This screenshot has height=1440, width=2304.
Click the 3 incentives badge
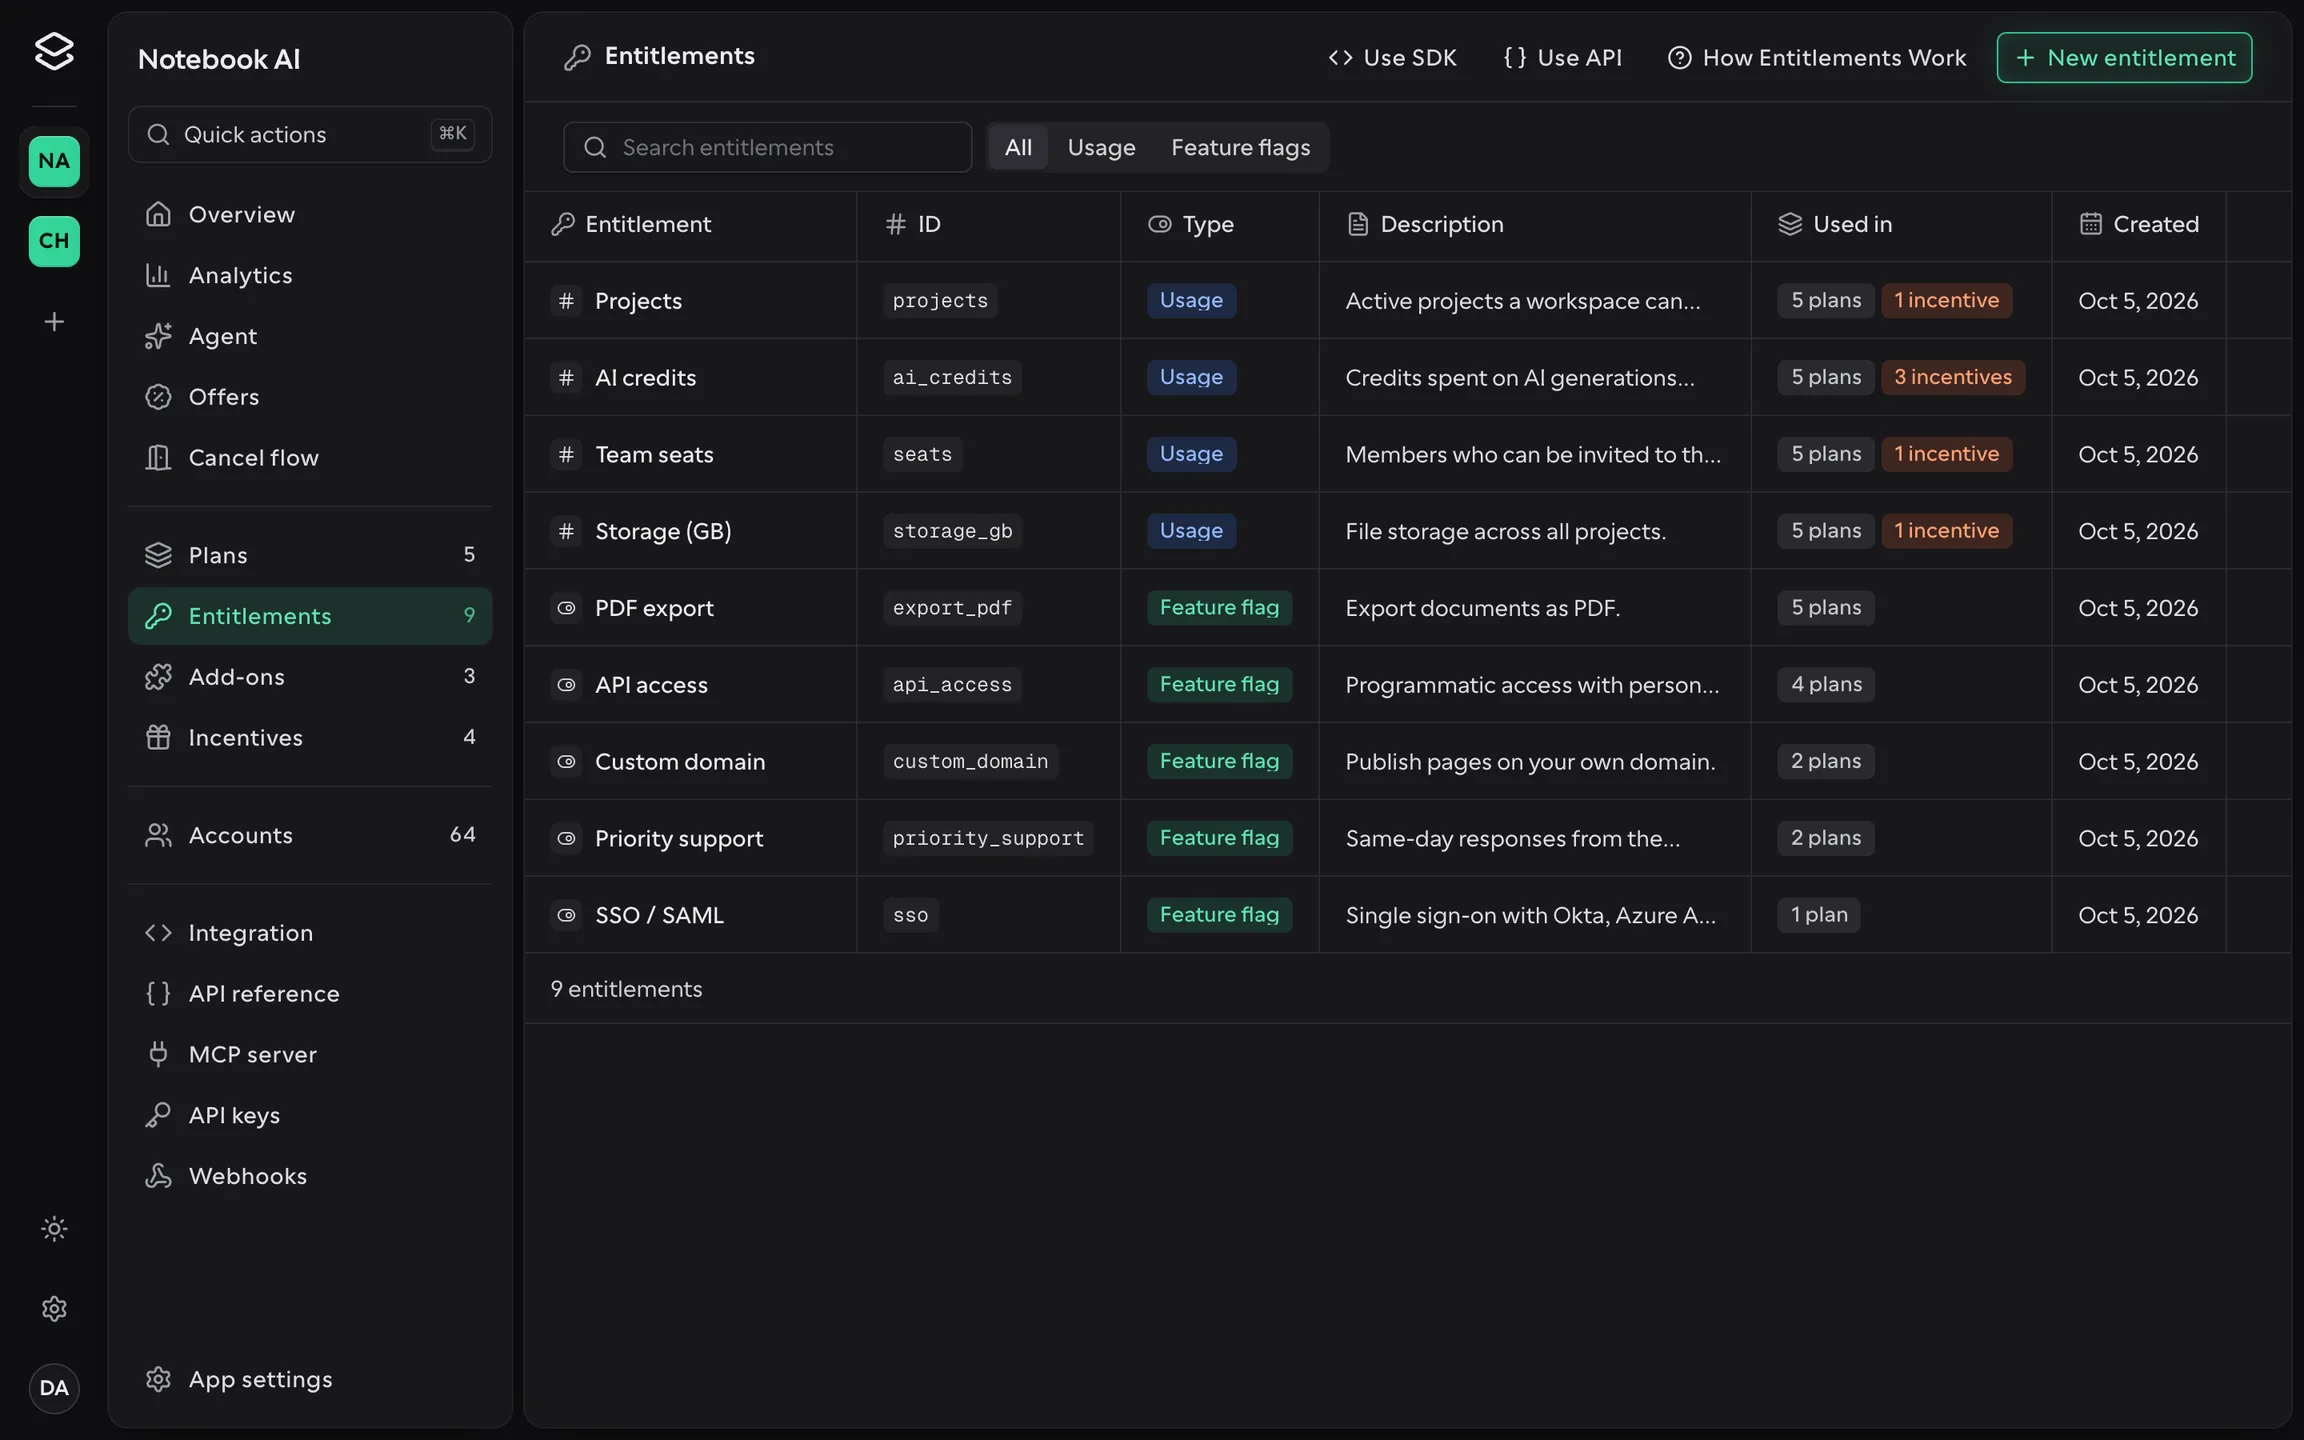point(1952,377)
